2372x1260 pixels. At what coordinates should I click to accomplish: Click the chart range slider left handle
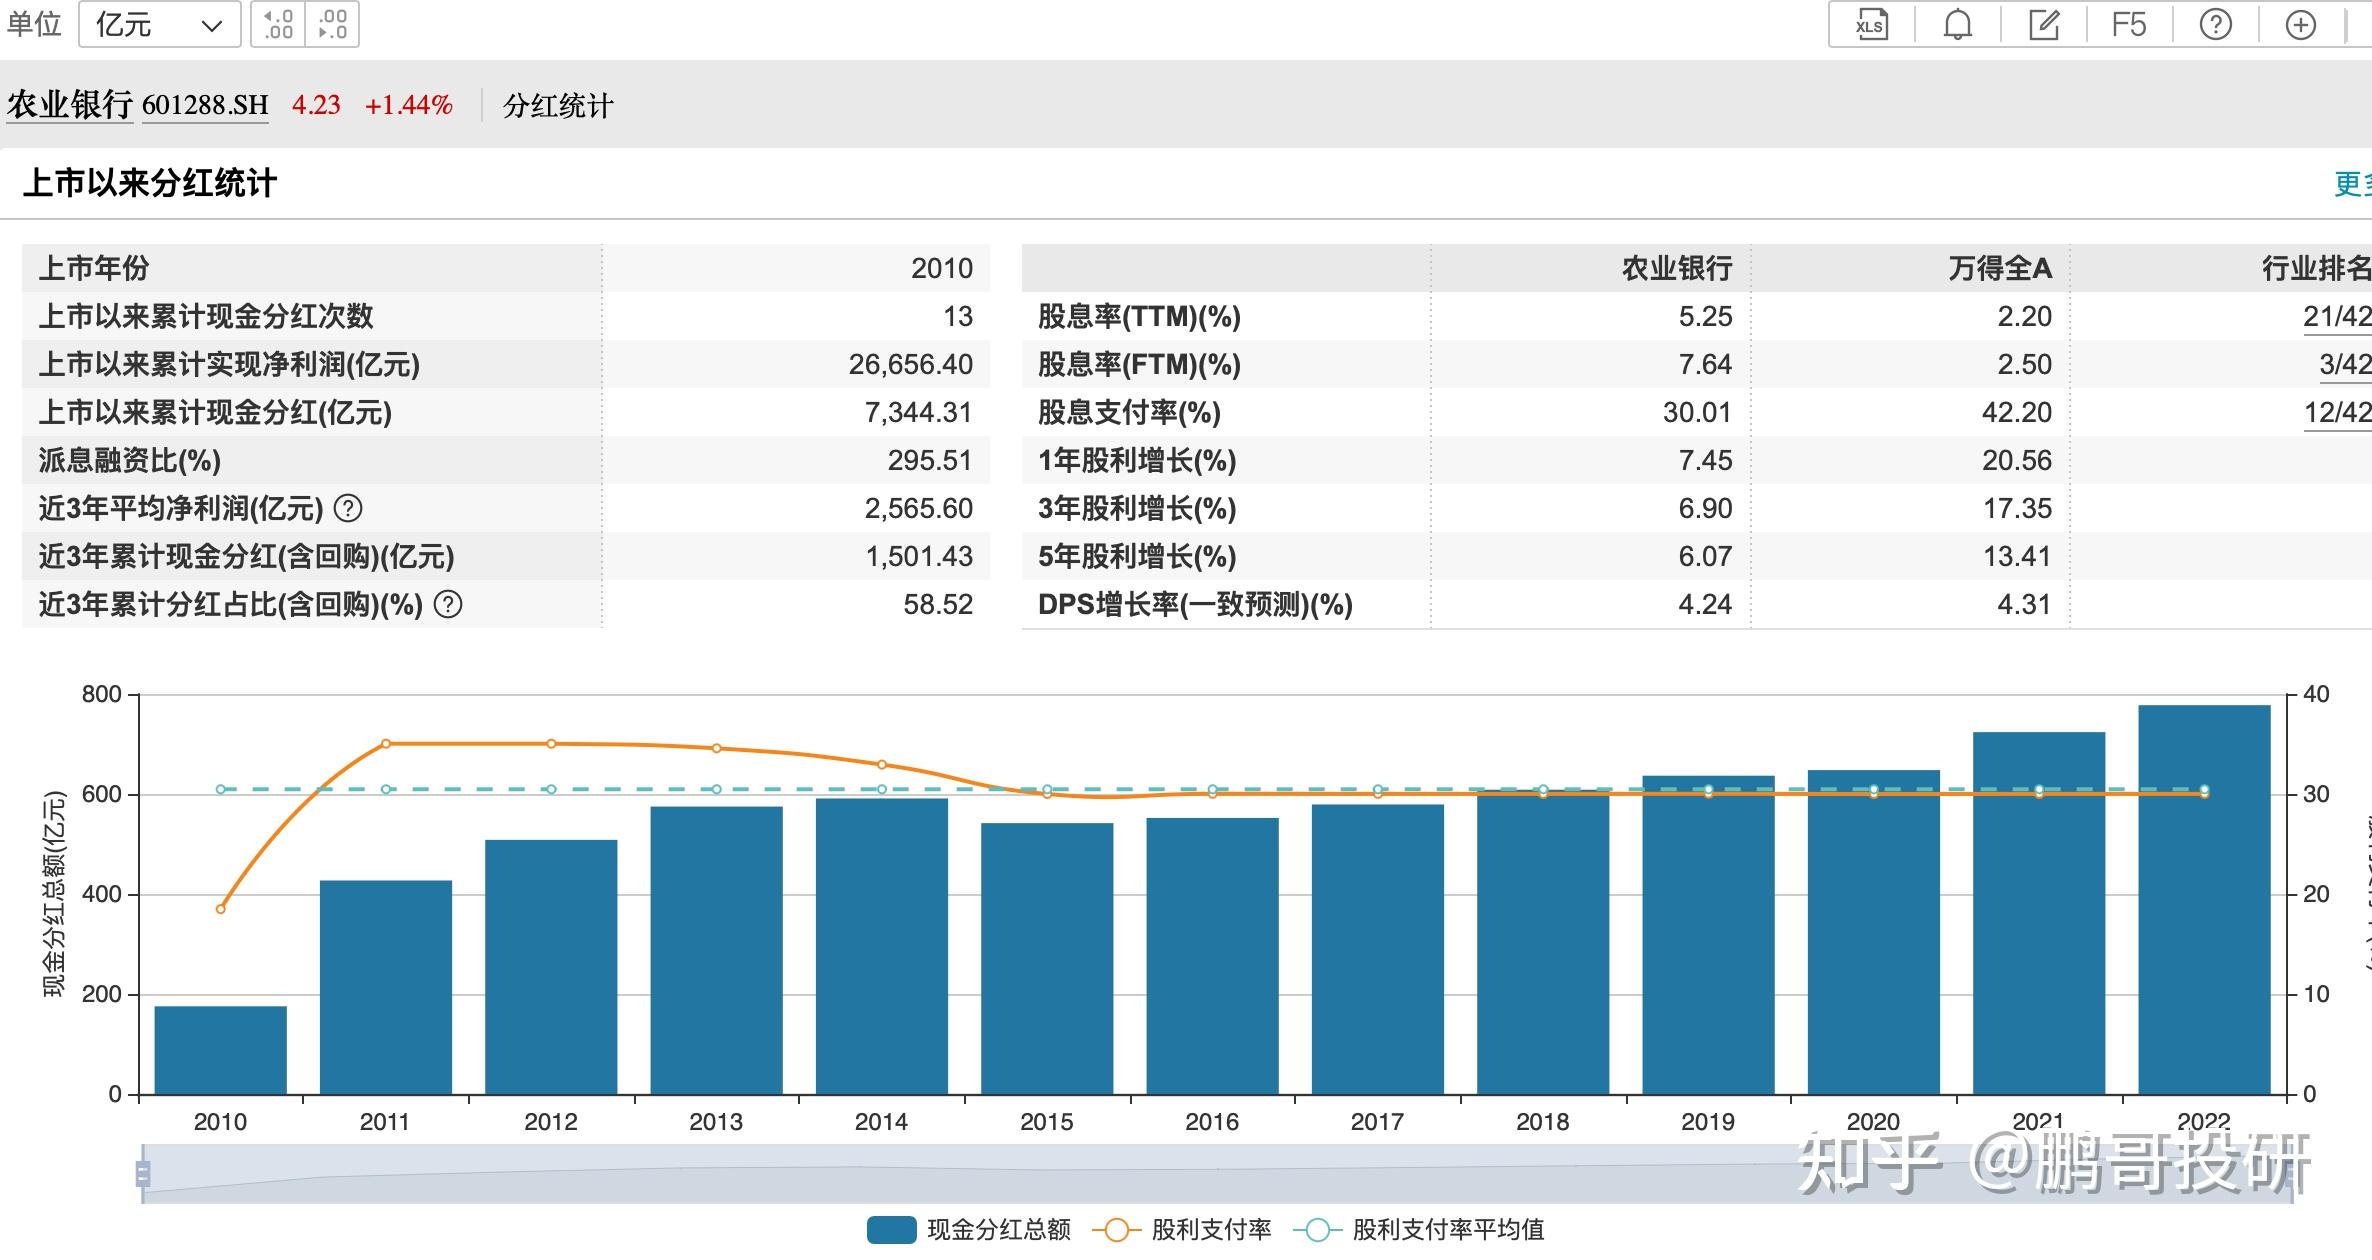[x=143, y=1174]
